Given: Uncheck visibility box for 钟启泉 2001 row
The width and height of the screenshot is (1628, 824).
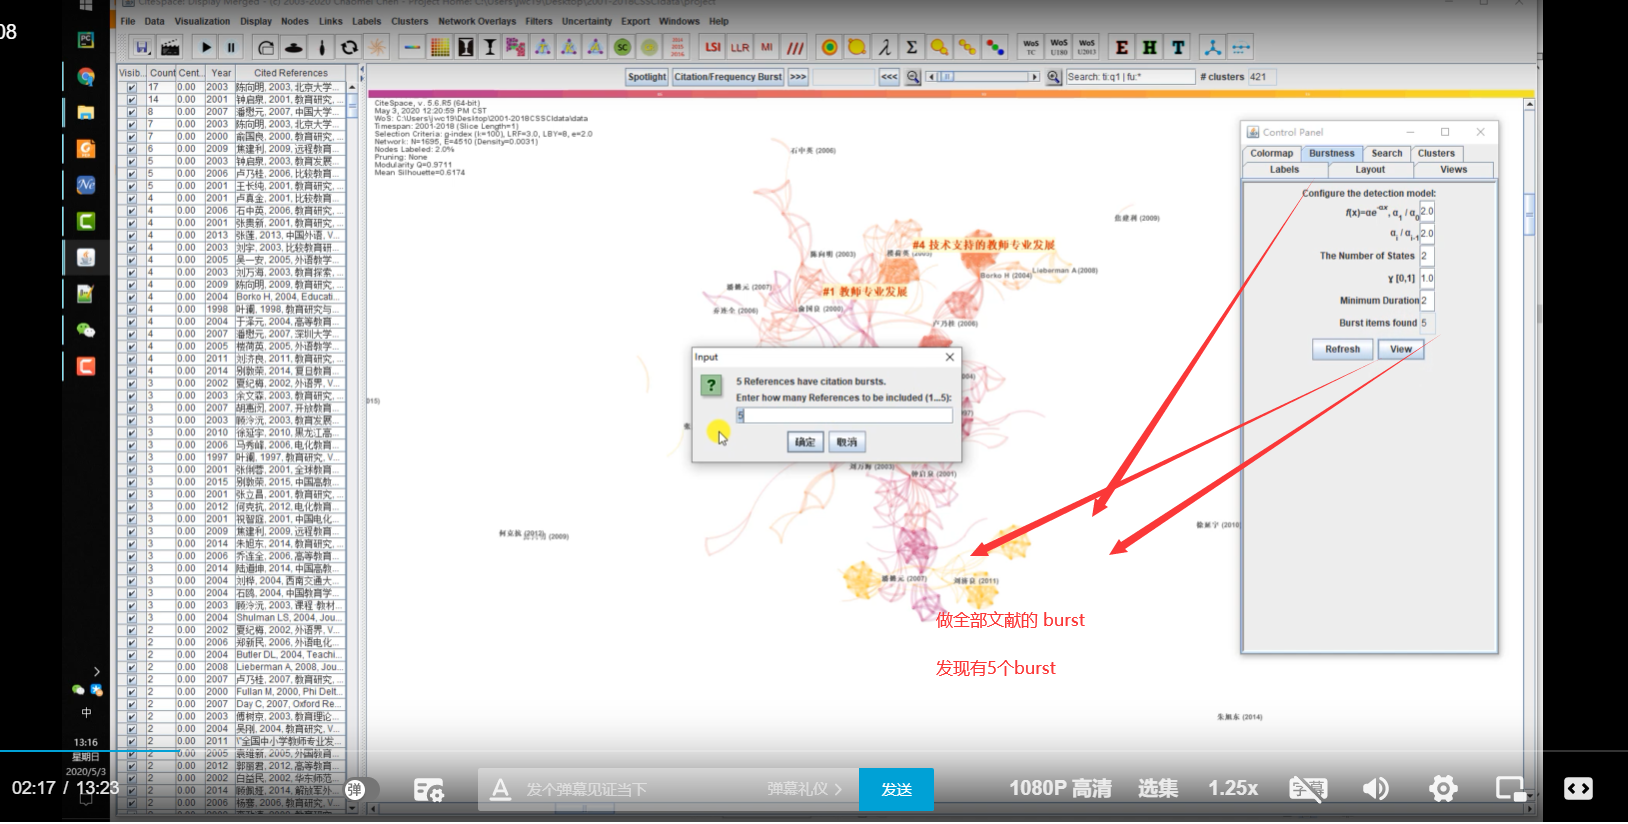Looking at the screenshot, I should 131,100.
